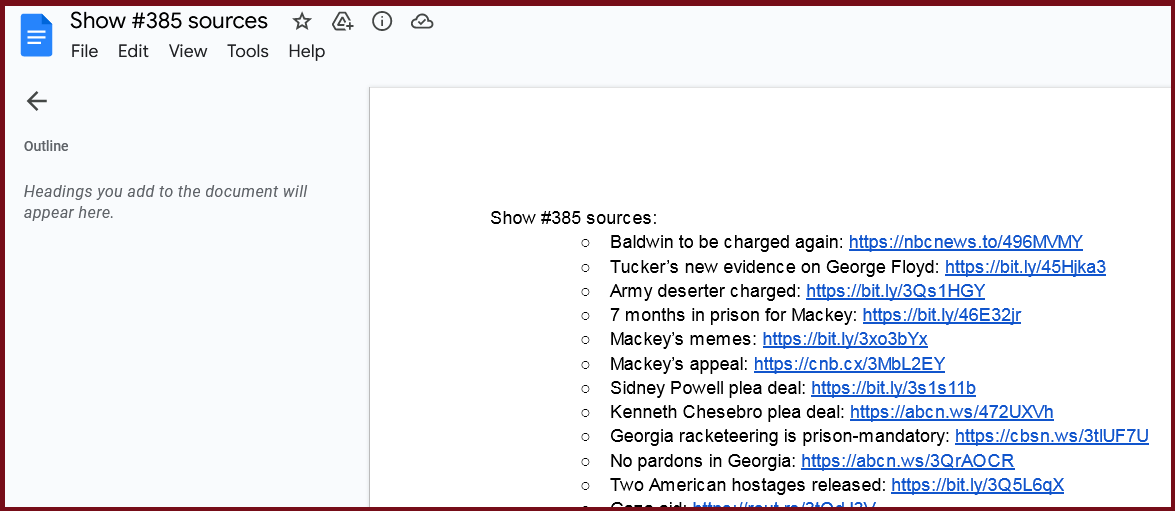Click the 'Sidney Powell plea deal' text

708,388
